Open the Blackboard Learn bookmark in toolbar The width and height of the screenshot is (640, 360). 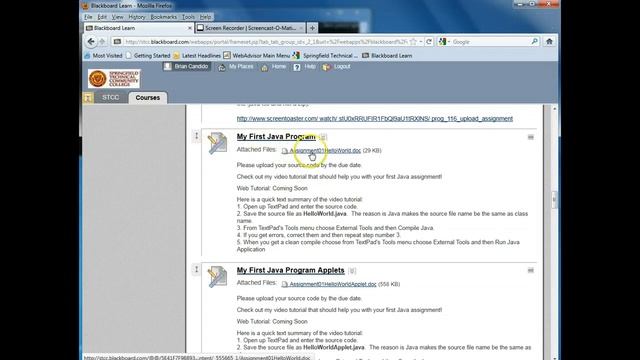387,56
